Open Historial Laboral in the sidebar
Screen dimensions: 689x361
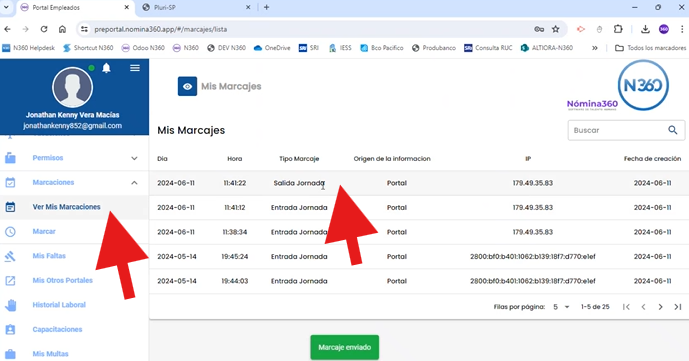click(x=59, y=305)
